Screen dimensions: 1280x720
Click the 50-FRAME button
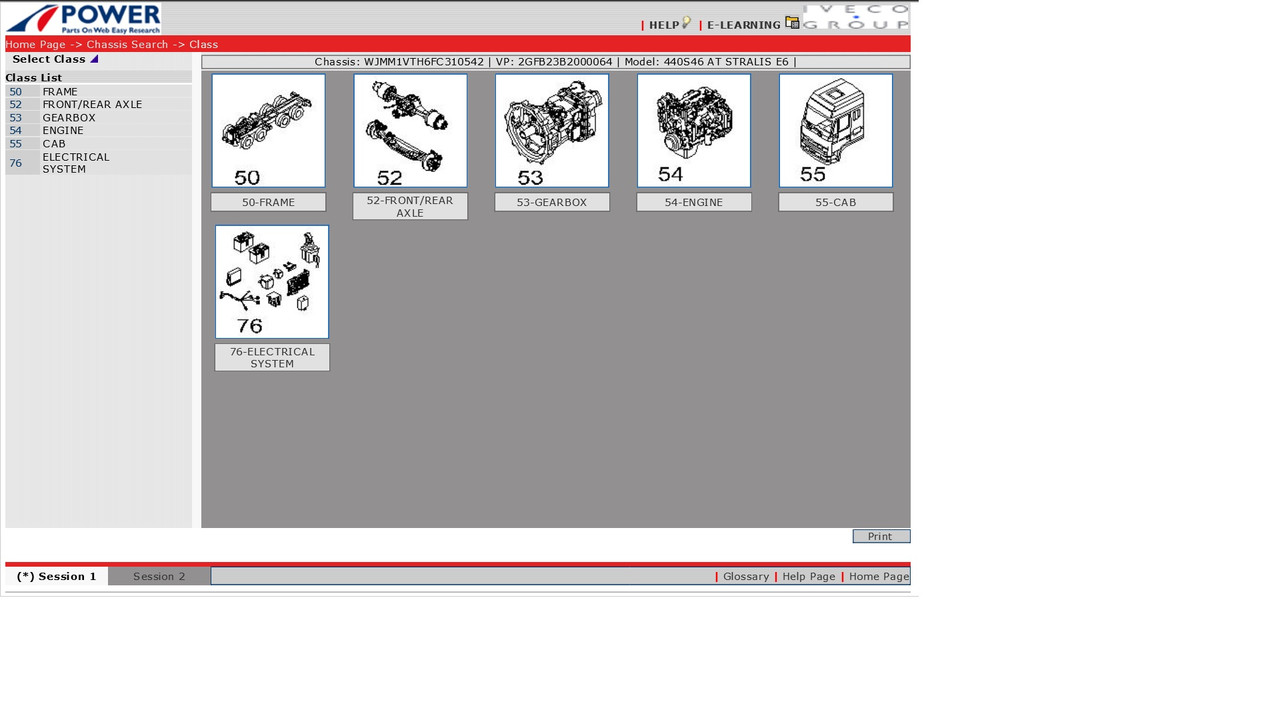[268, 202]
